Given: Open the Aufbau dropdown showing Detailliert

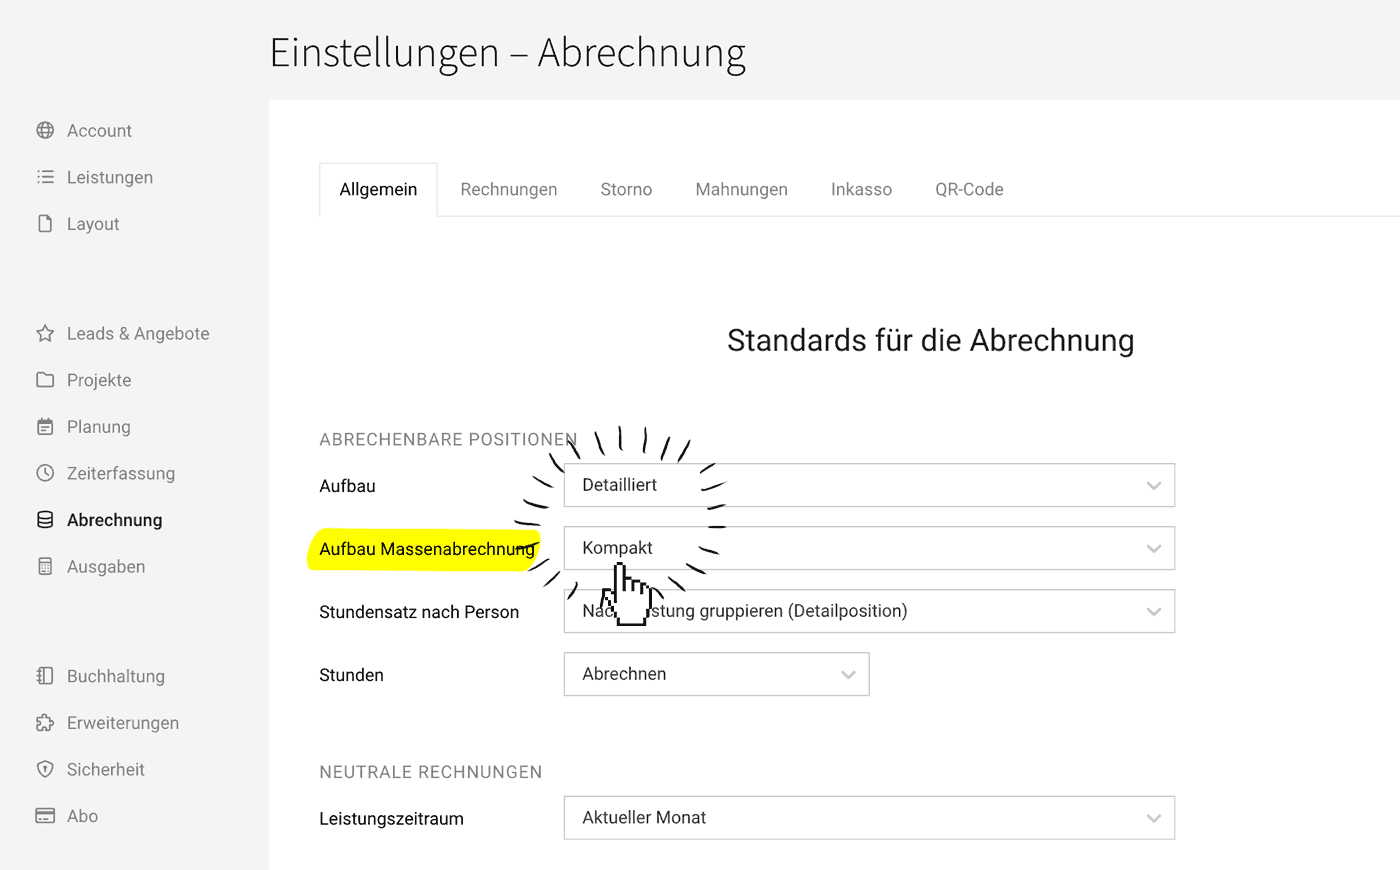Looking at the screenshot, I should pos(869,485).
